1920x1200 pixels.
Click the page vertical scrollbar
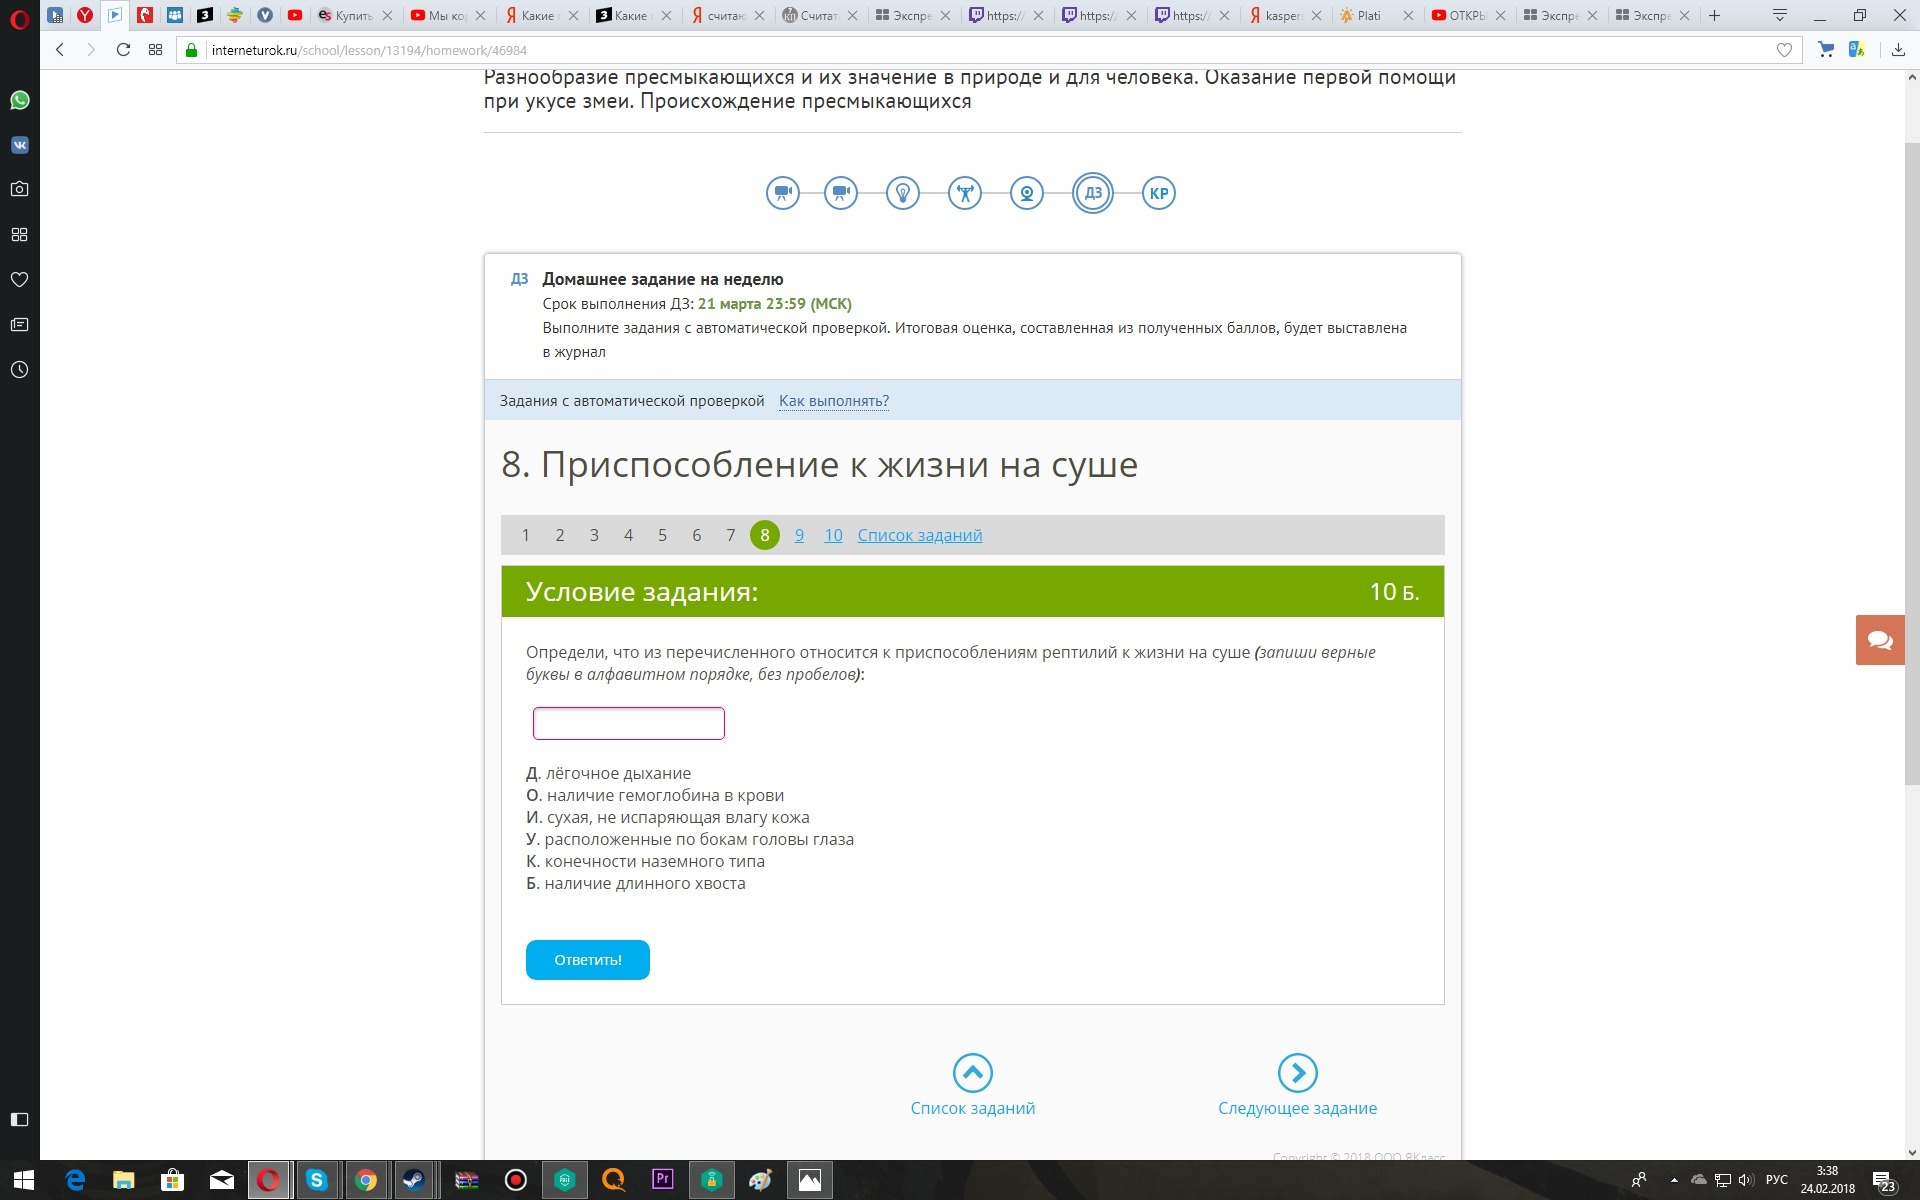tap(1912, 463)
